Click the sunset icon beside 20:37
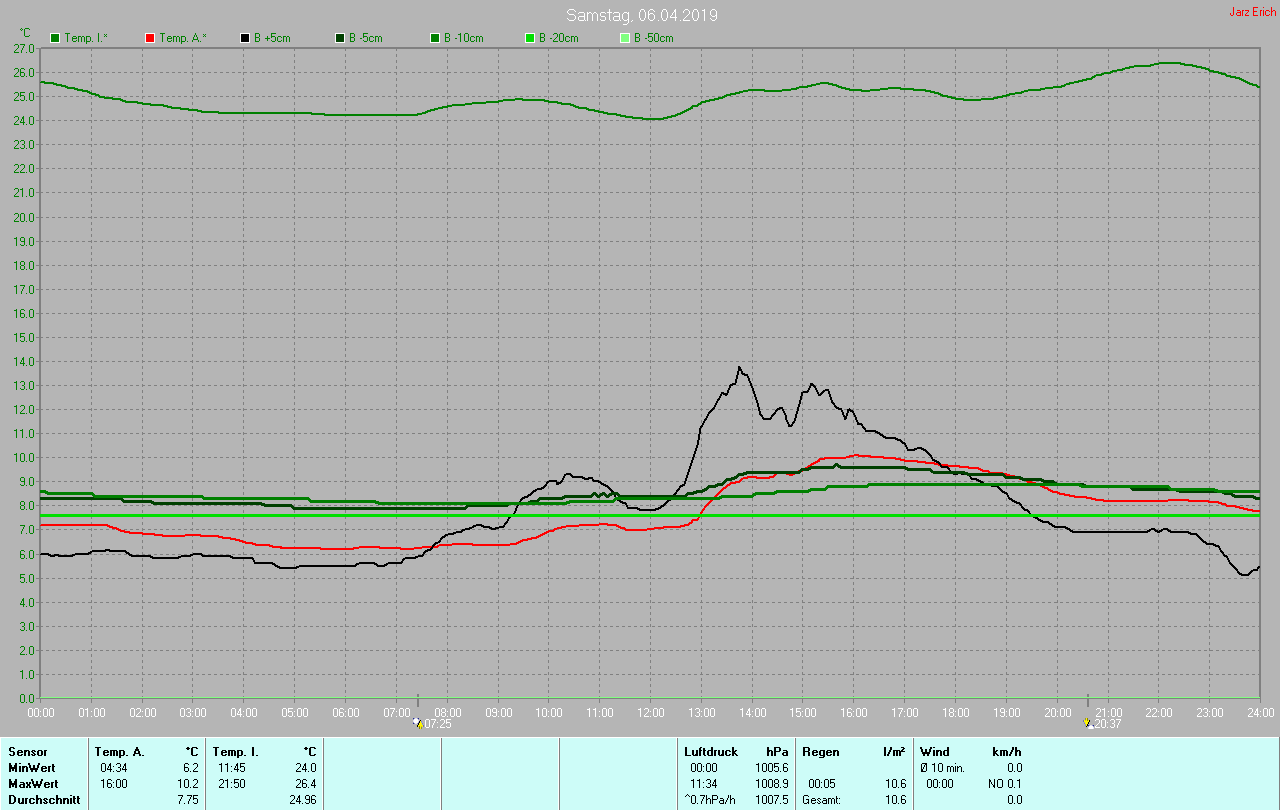 1088,722
